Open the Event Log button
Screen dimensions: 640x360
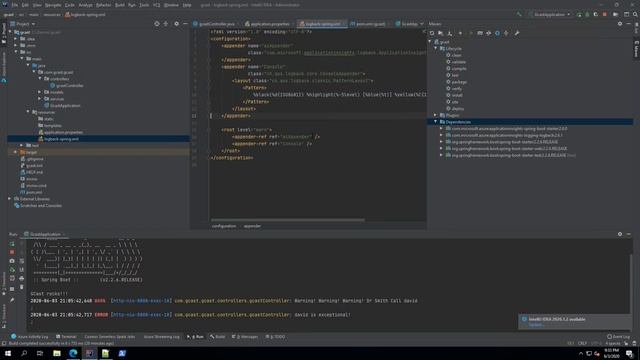click(618, 337)
